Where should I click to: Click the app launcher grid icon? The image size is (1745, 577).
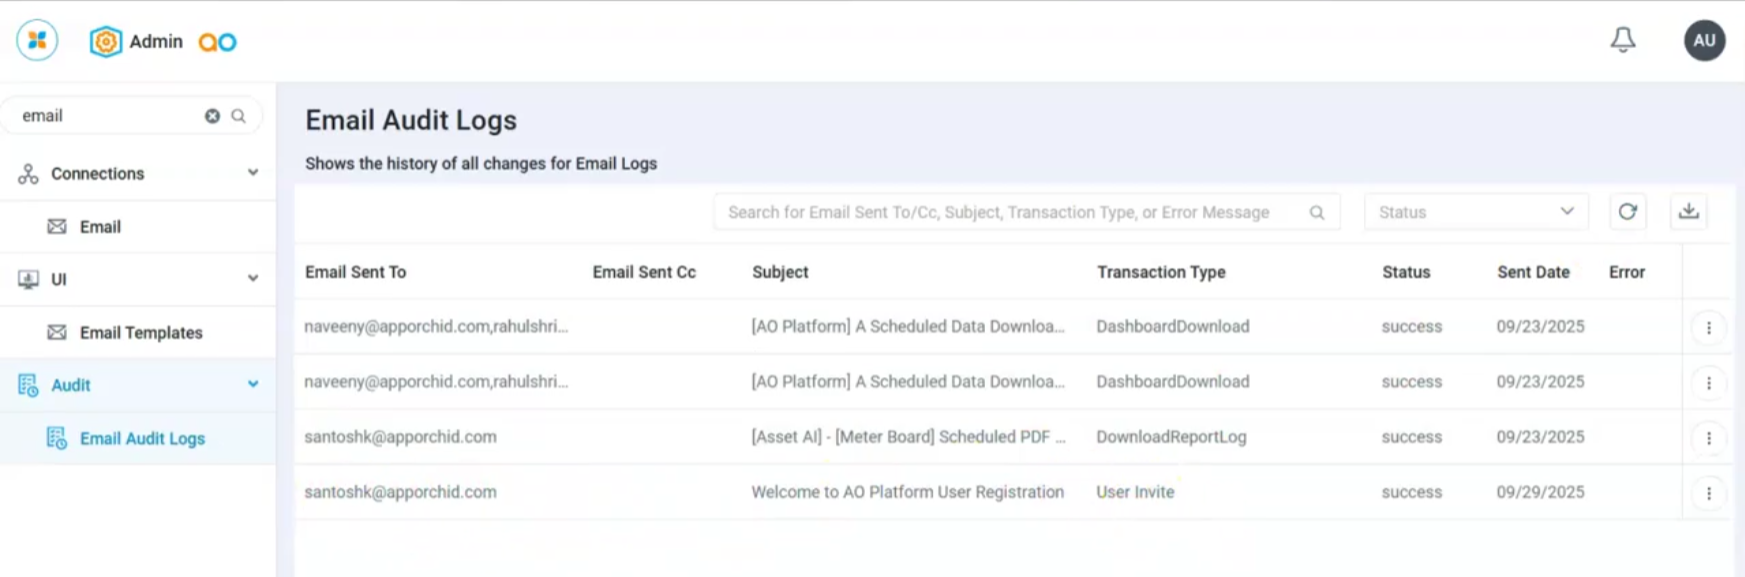point(37,41)
